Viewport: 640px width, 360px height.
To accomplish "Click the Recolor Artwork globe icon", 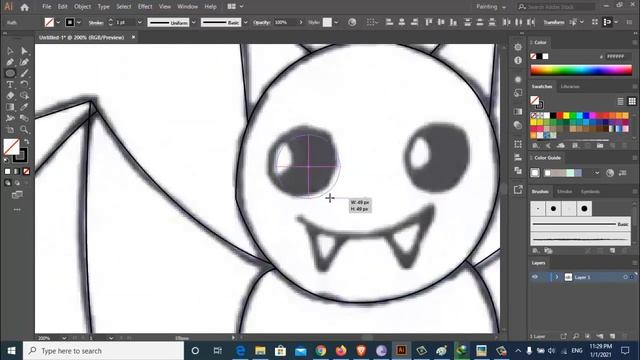I will pos(352,22).
